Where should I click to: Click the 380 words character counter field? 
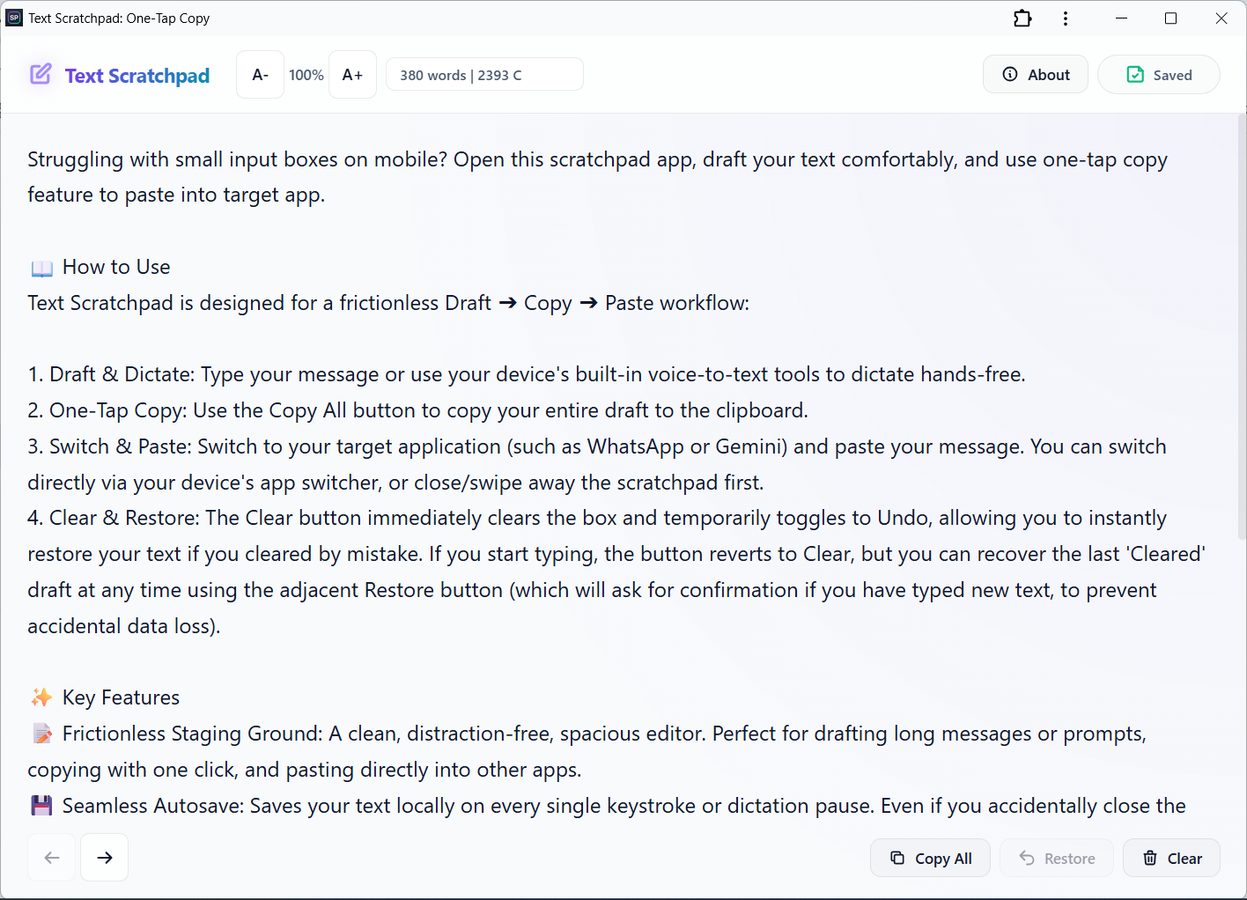click(484, 75)
